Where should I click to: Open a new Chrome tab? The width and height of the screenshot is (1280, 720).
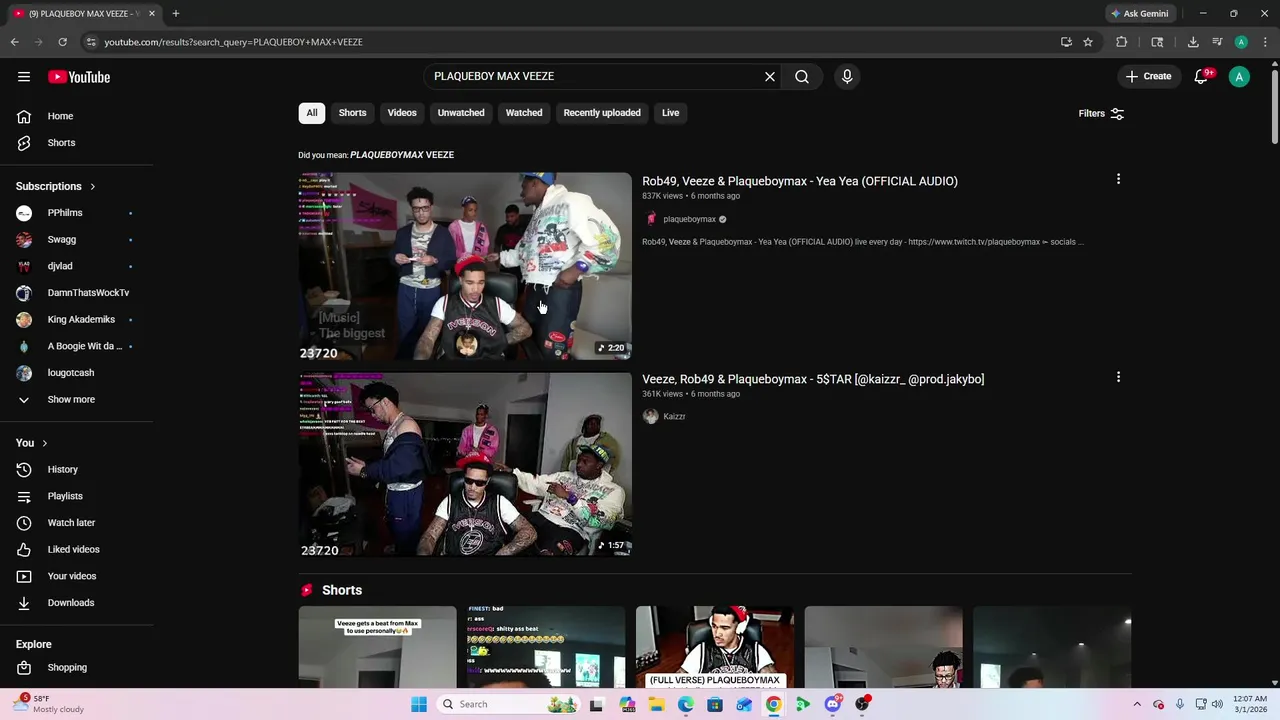[175, 13]
